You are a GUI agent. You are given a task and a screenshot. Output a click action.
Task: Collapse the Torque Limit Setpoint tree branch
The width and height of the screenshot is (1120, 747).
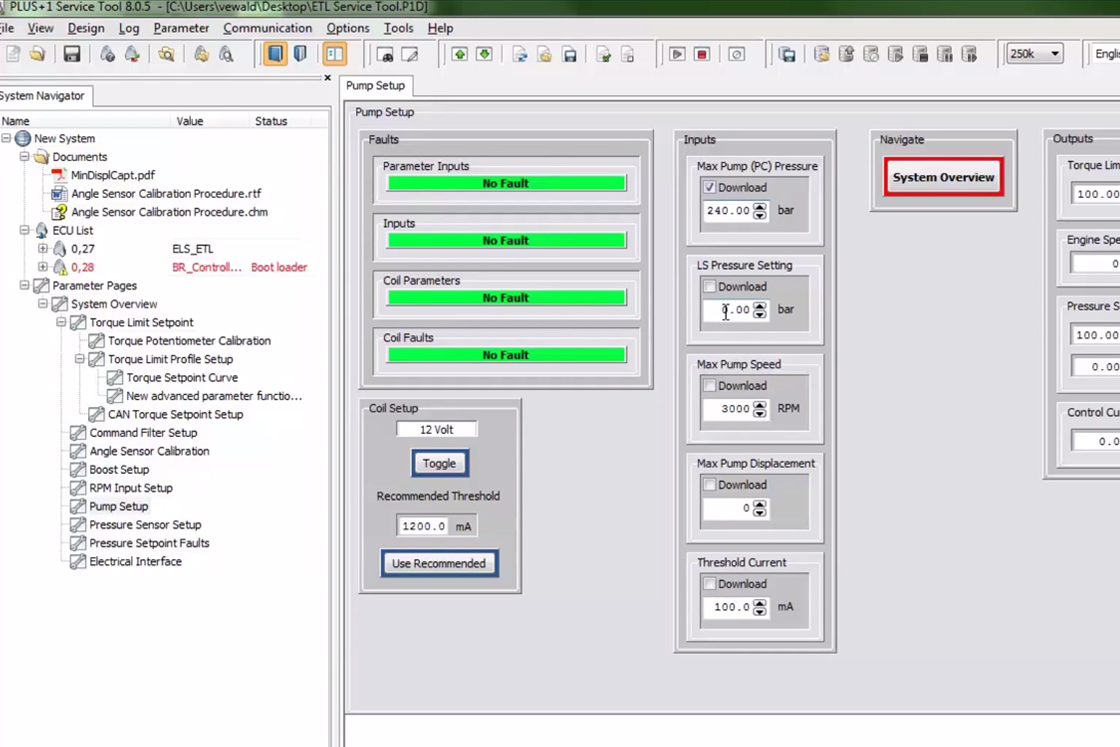[x=61, y=322]
